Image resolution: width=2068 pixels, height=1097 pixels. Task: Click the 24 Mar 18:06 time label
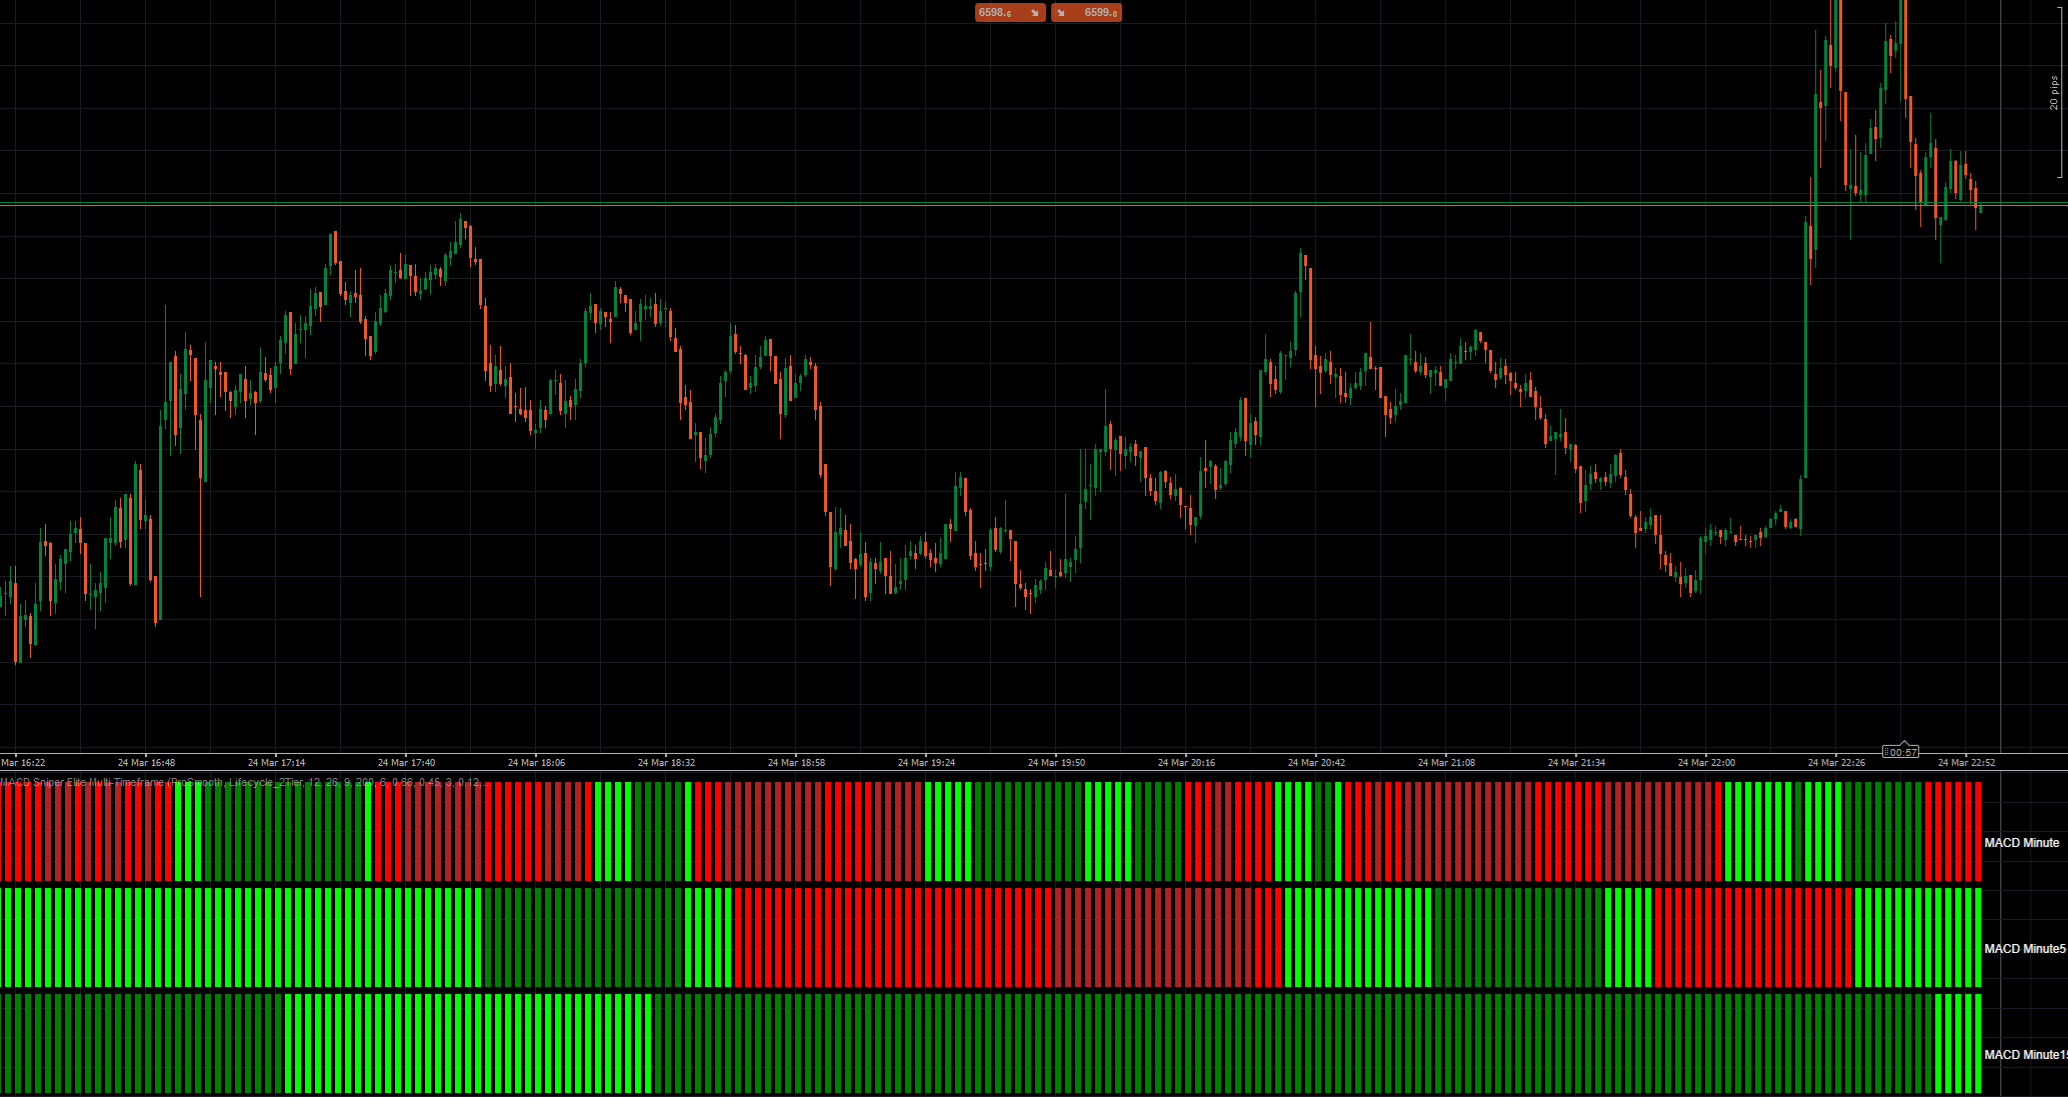[x=536, y=762]
